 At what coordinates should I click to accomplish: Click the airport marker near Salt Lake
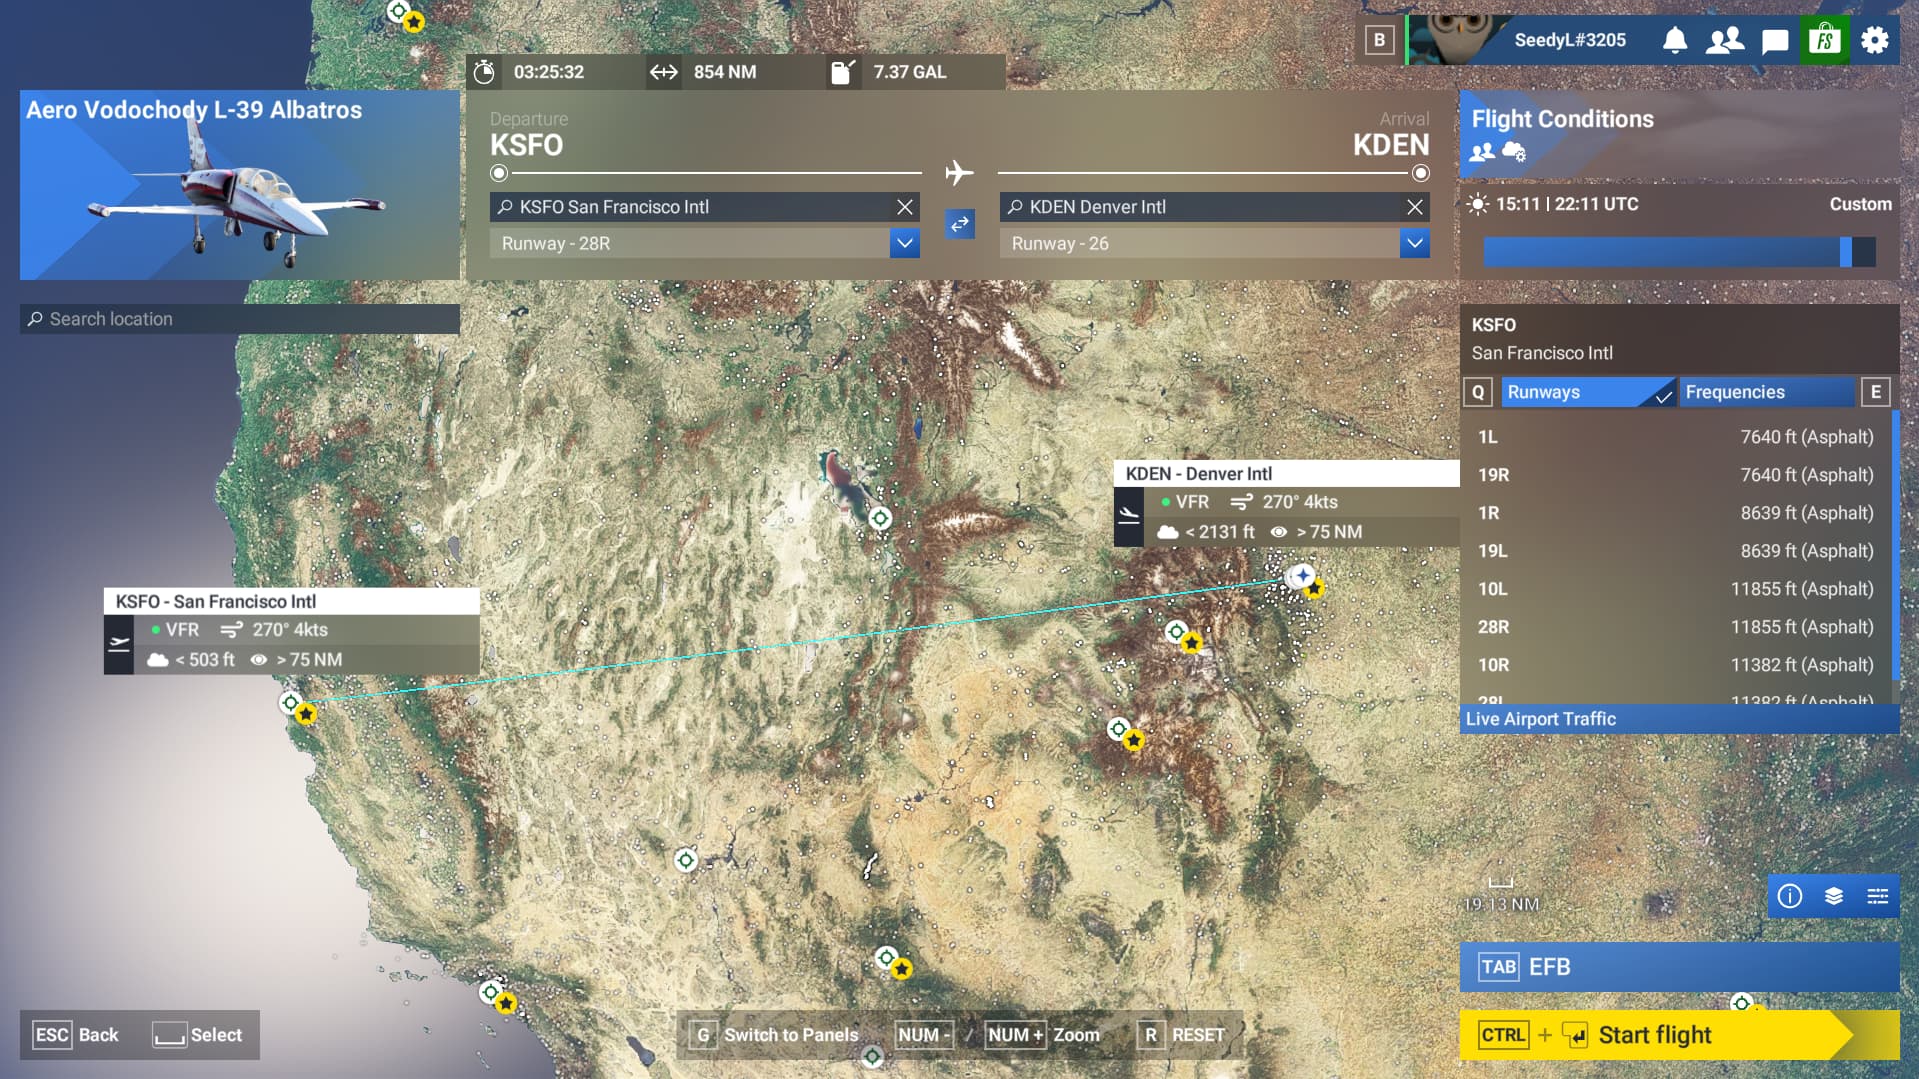pos(880,518)
